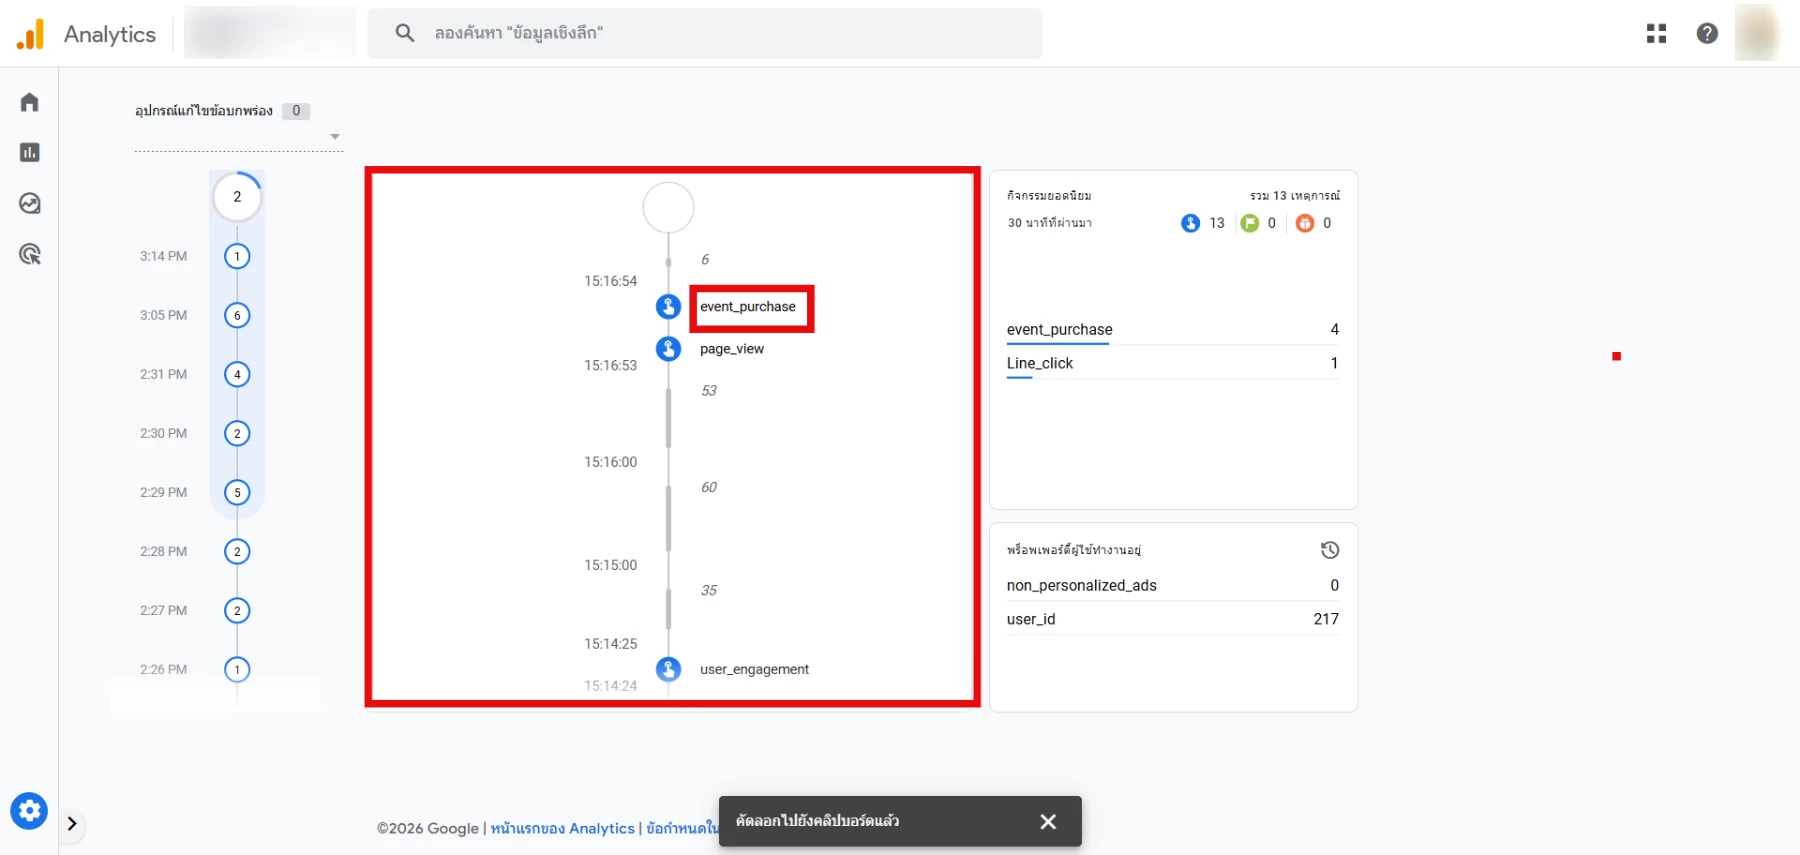This screenshot has height=855, width=1800.
Task: Open Advertising icon in left sidebar
Action: coord(30,254)
